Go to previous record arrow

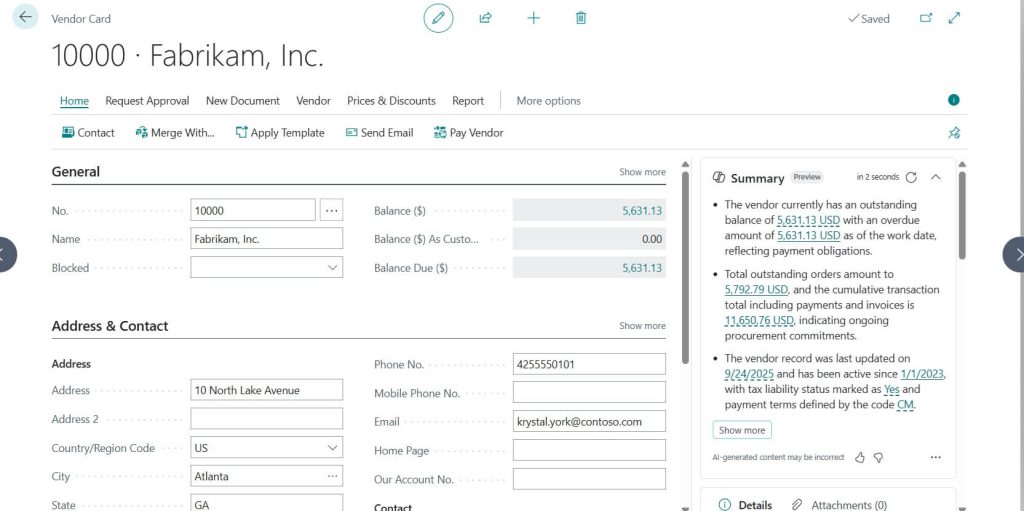coord(5,254)
